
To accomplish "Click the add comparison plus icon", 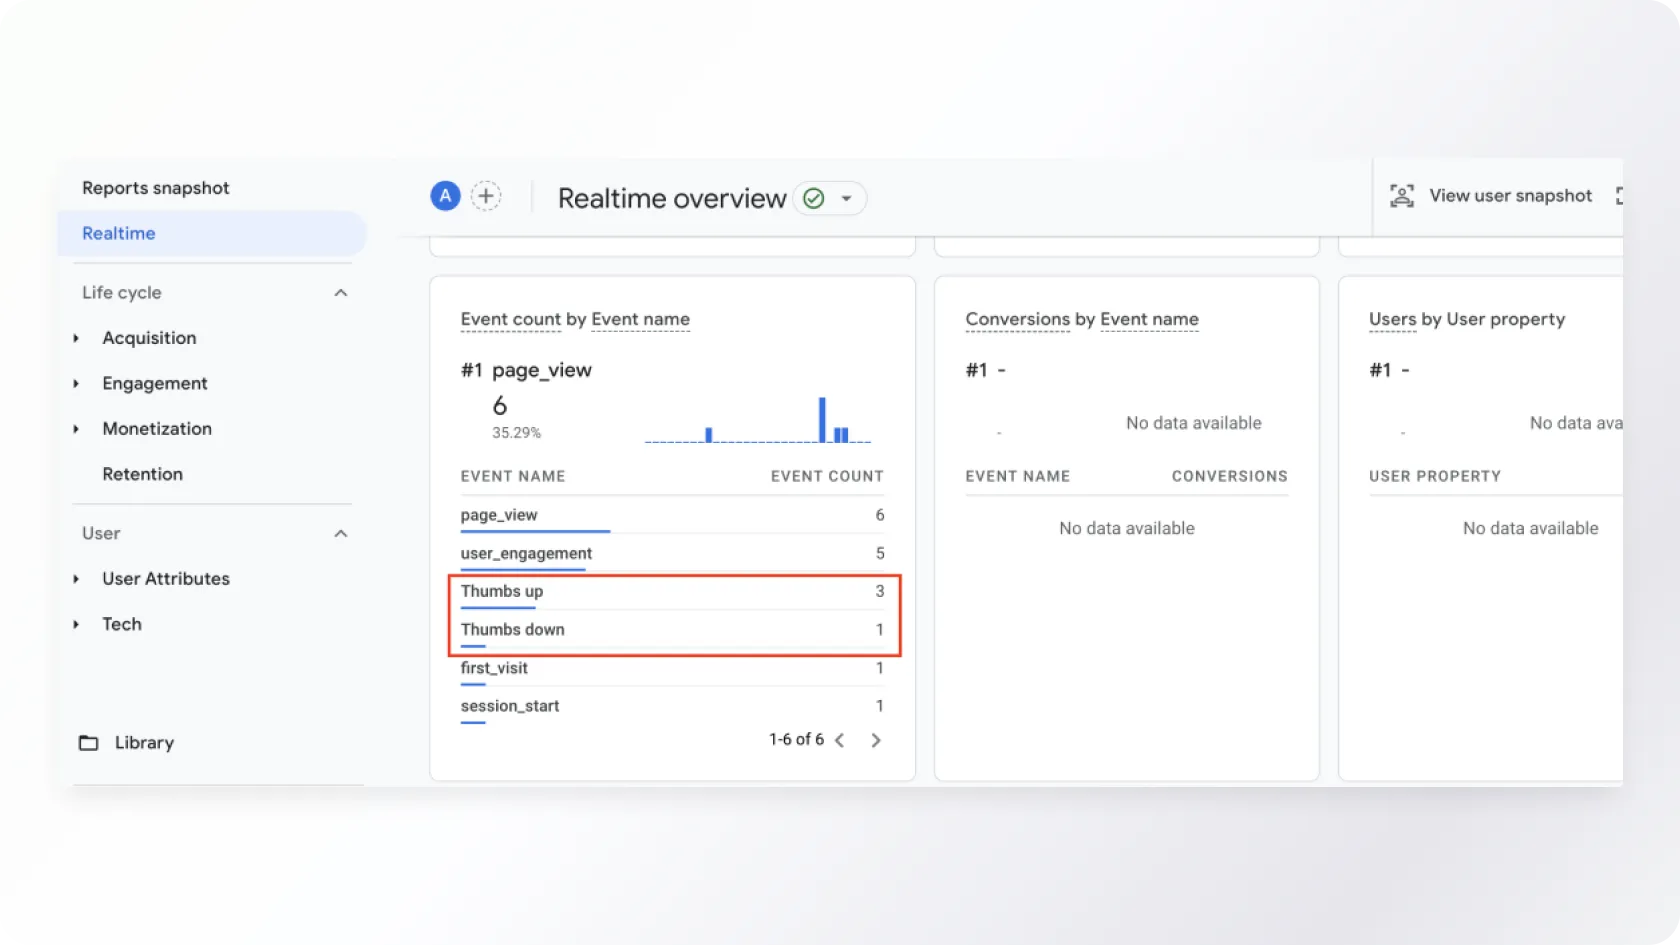I will coord(486,196).
